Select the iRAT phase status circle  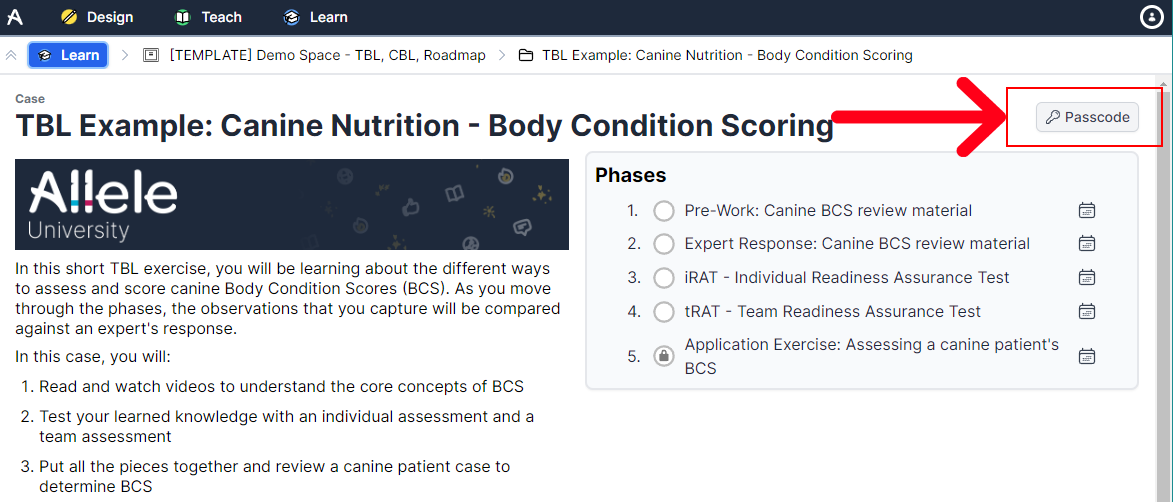pos(663,278)
